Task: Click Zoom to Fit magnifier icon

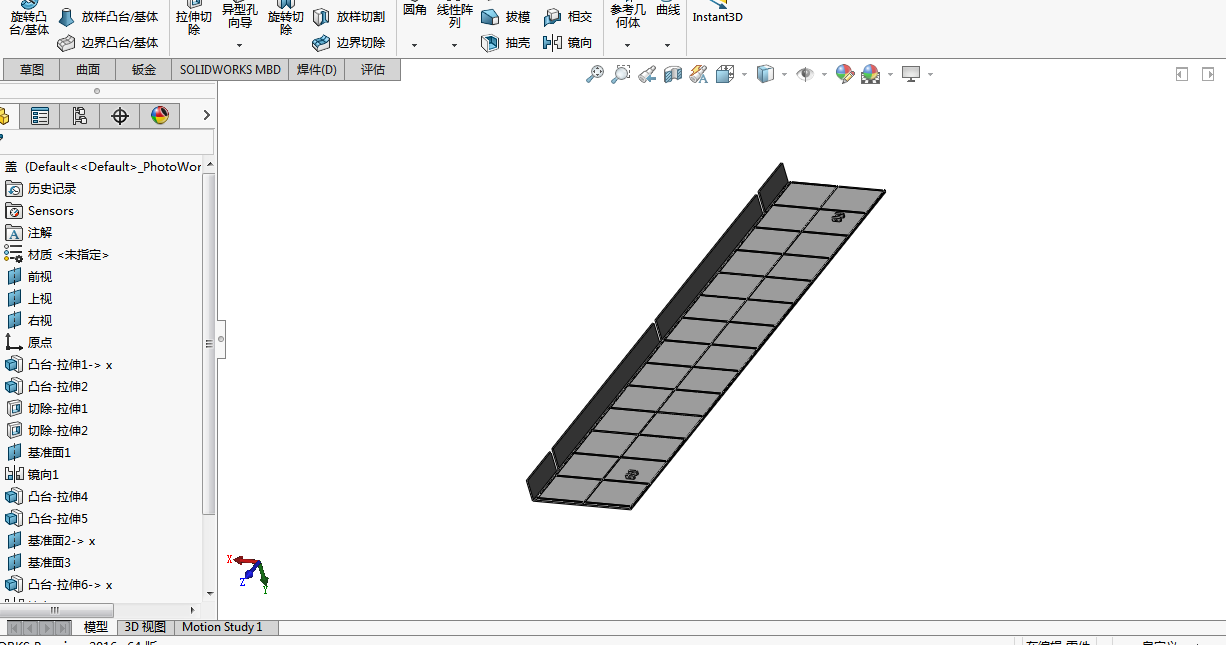Action: tap(595, 74)
